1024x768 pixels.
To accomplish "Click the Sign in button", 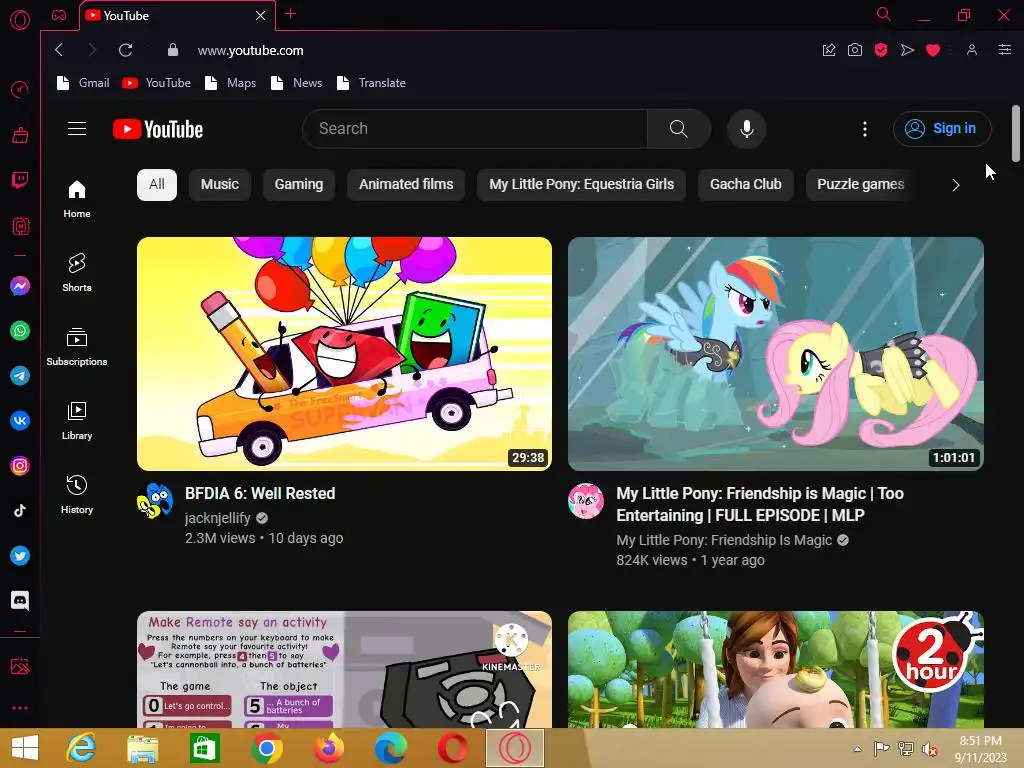I will 942,129.
